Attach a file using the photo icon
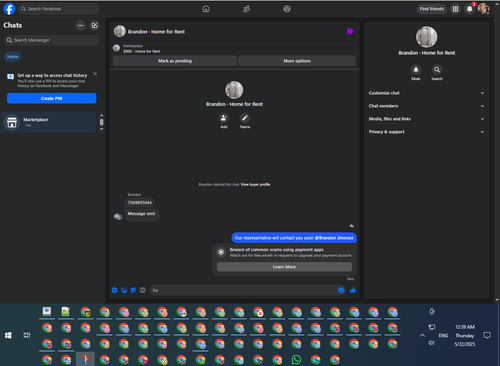 pyautogui.click(x=124, y=290)
